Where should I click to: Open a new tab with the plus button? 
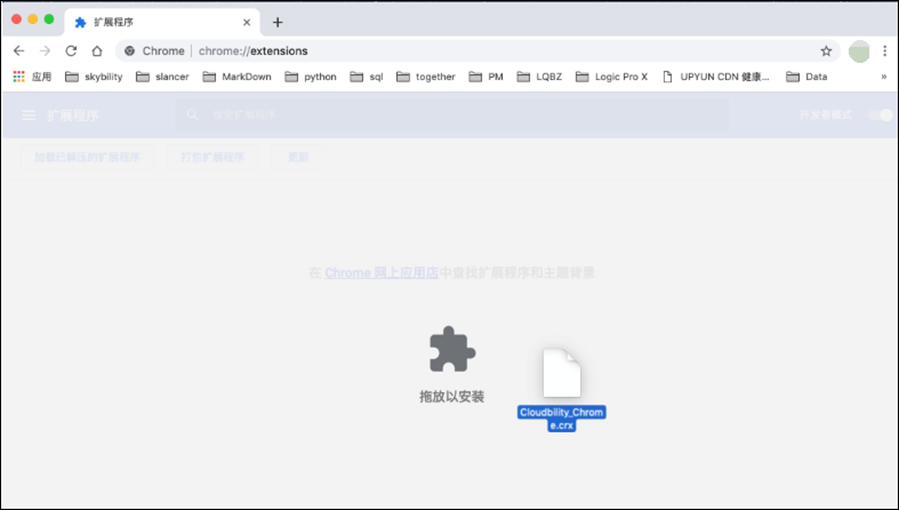click(278, 22)
